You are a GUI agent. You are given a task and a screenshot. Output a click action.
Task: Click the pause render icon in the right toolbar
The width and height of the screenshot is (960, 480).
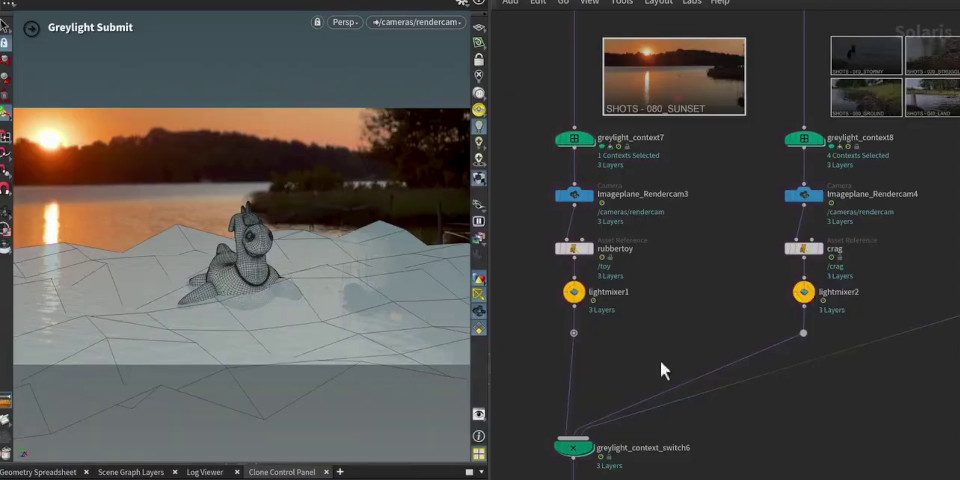click(x=479, y=221)
